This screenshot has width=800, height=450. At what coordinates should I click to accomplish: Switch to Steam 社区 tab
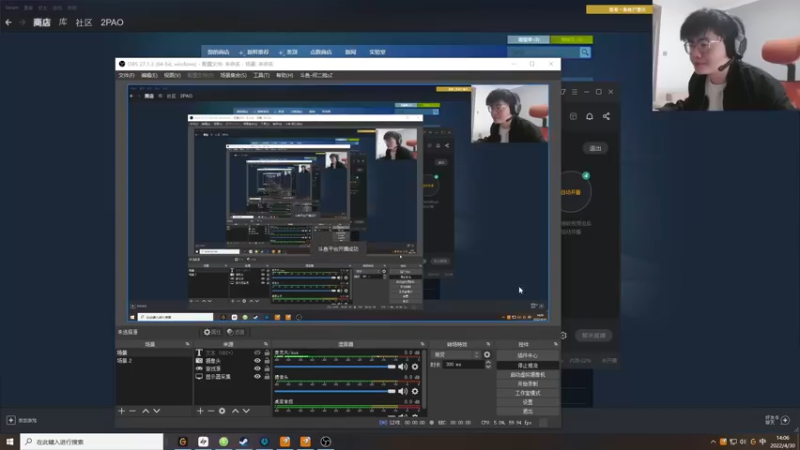[84, 22]
